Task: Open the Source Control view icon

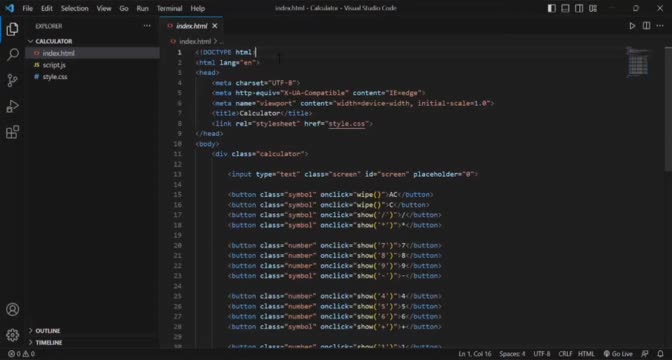Action: [12, 80]
